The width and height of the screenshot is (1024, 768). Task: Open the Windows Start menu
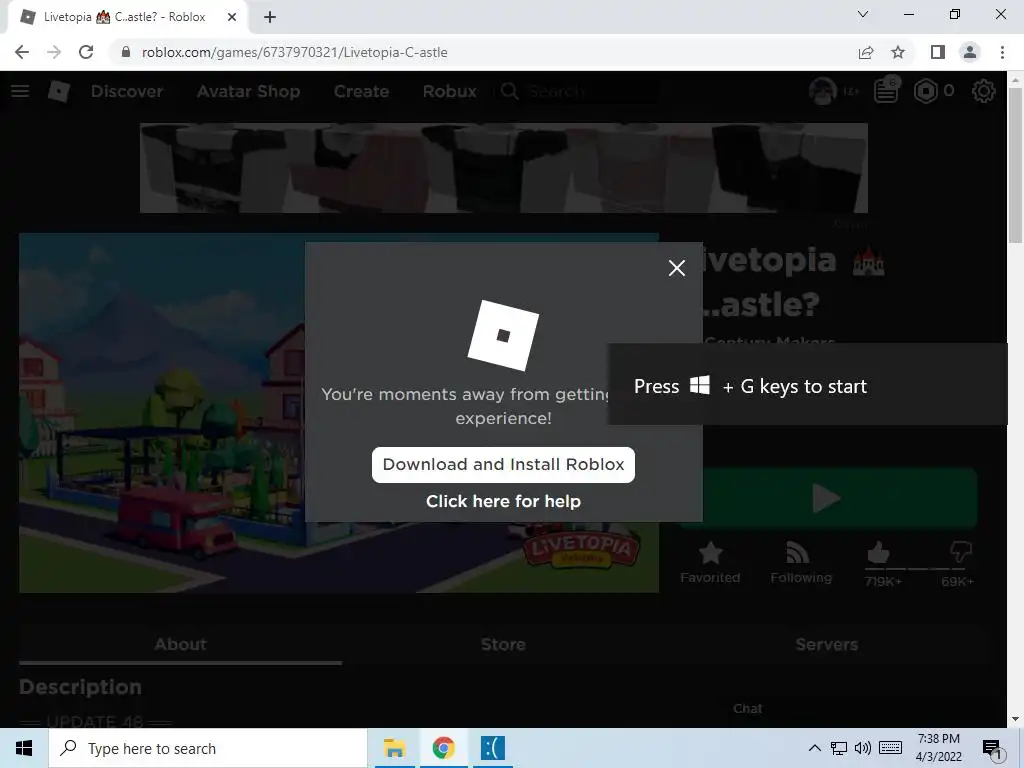[x=24, y=748]
